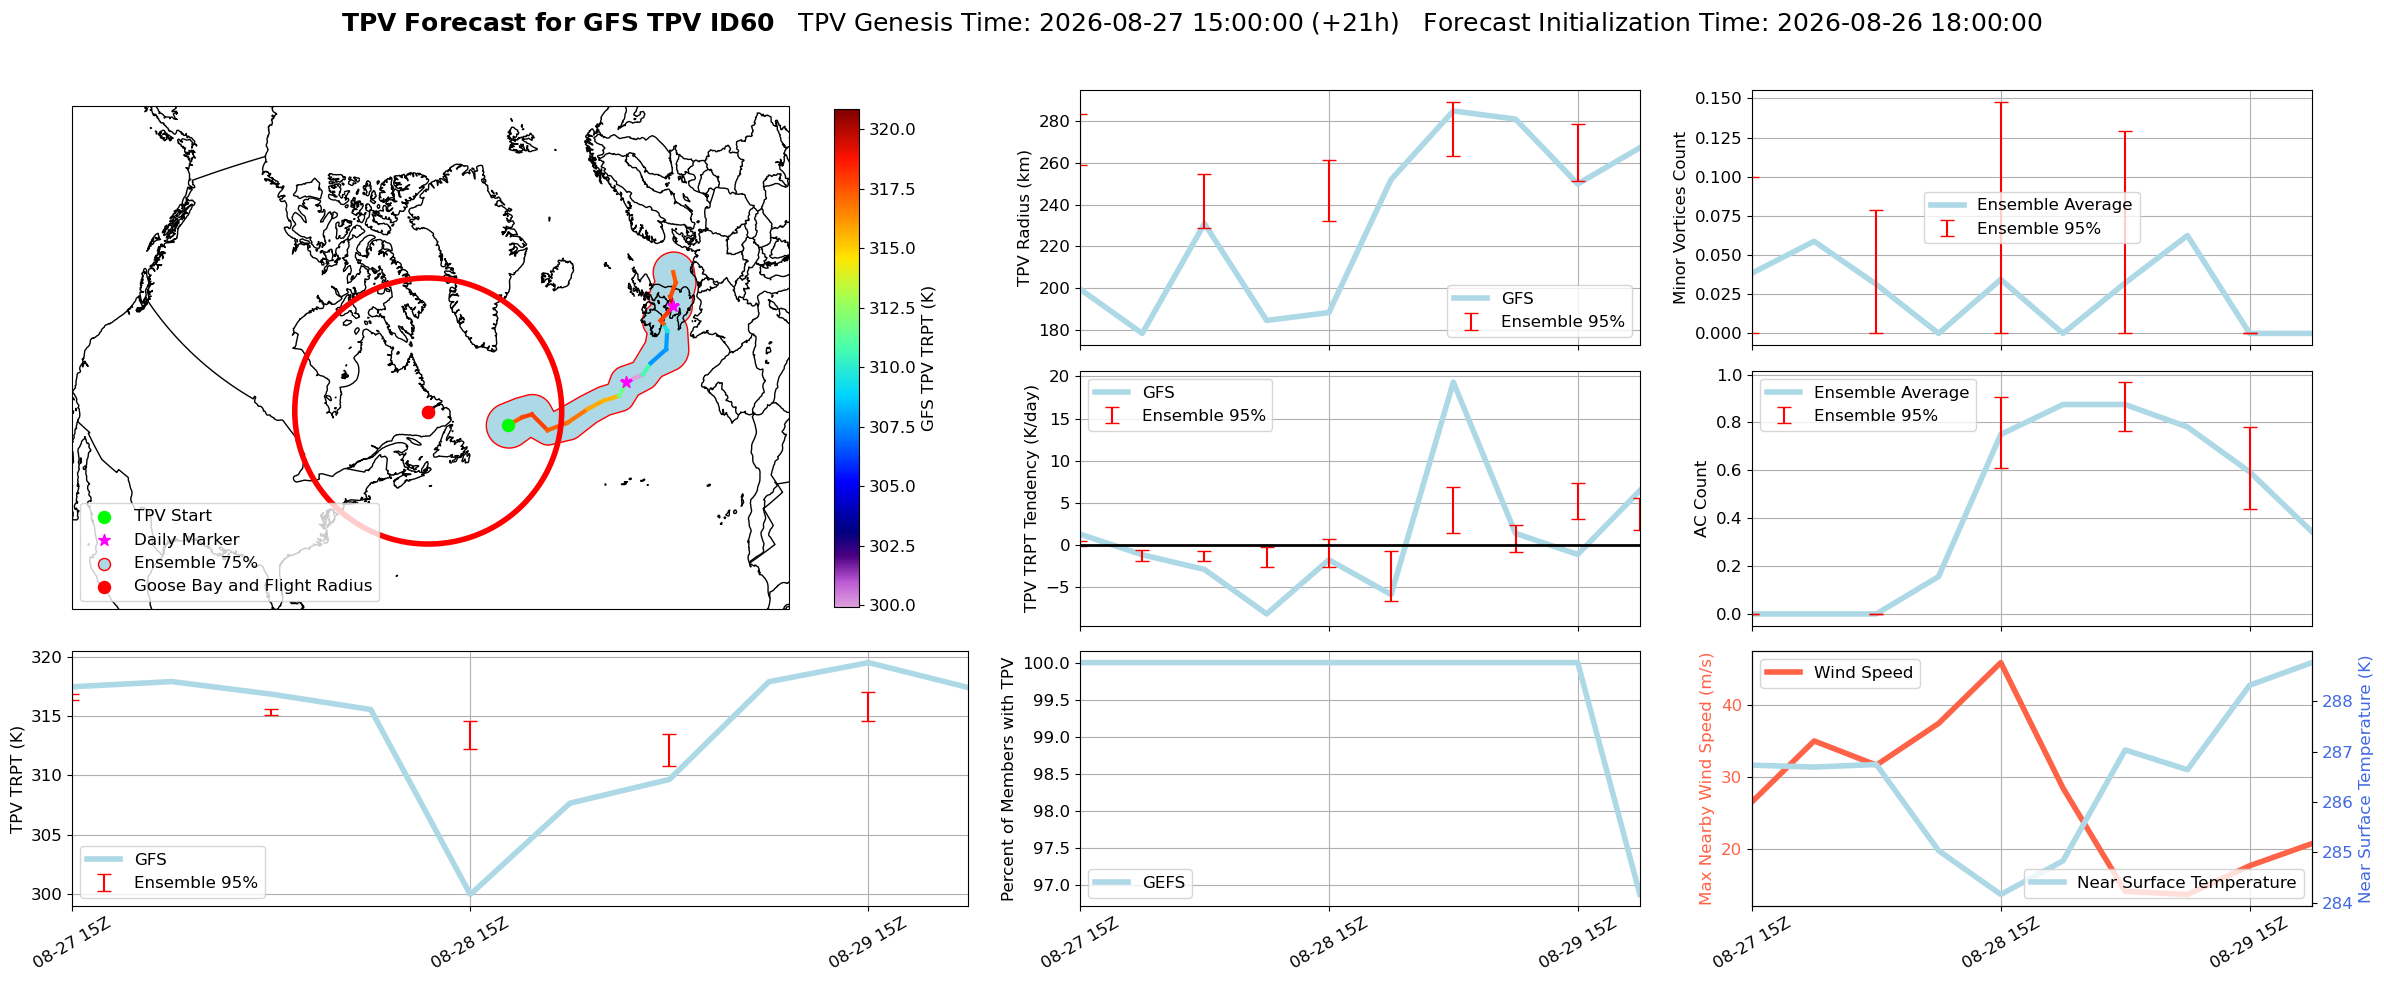Click the 280 tick on TPV Radius chart
The image size is (2384, 982).
coord(1056,122)
